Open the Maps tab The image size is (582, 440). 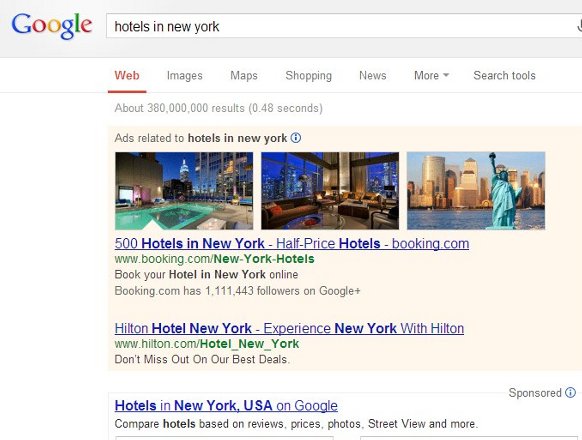[243, 75]
